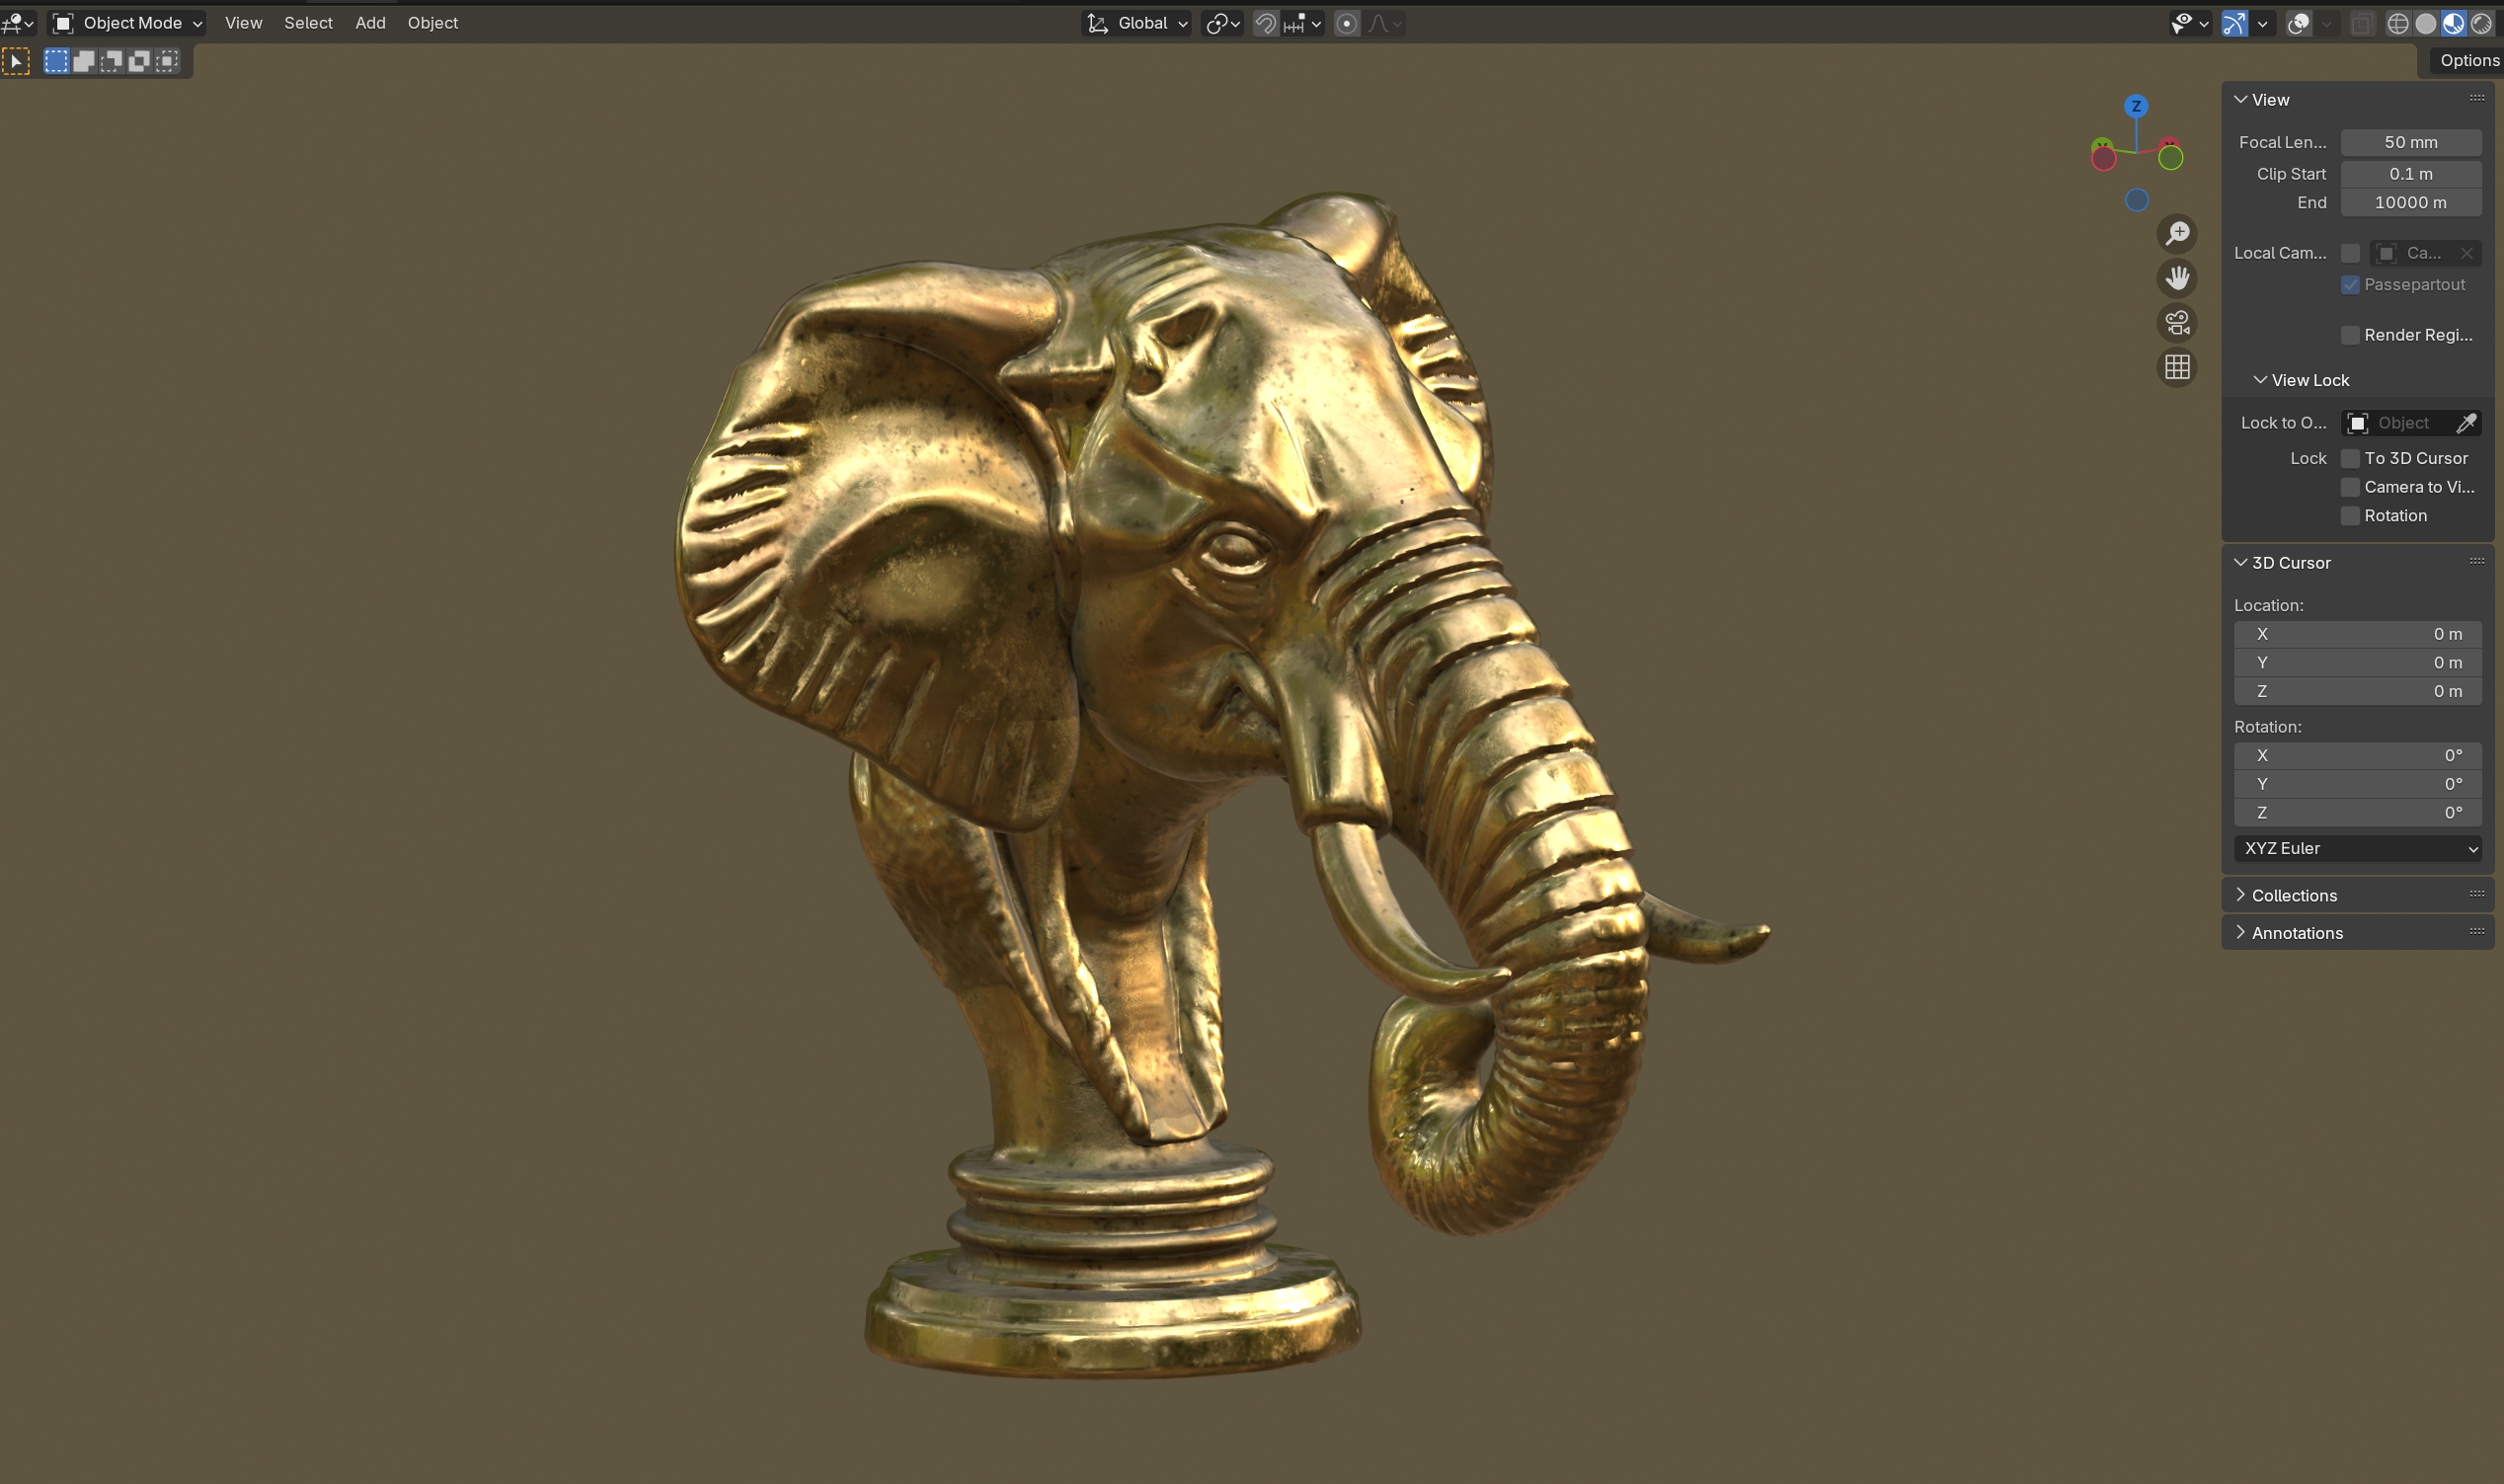Image resolution: width=2504 pixels, height=1484 pixels.
Task: Click the Options button
Action: click(x=2468, y=60)
